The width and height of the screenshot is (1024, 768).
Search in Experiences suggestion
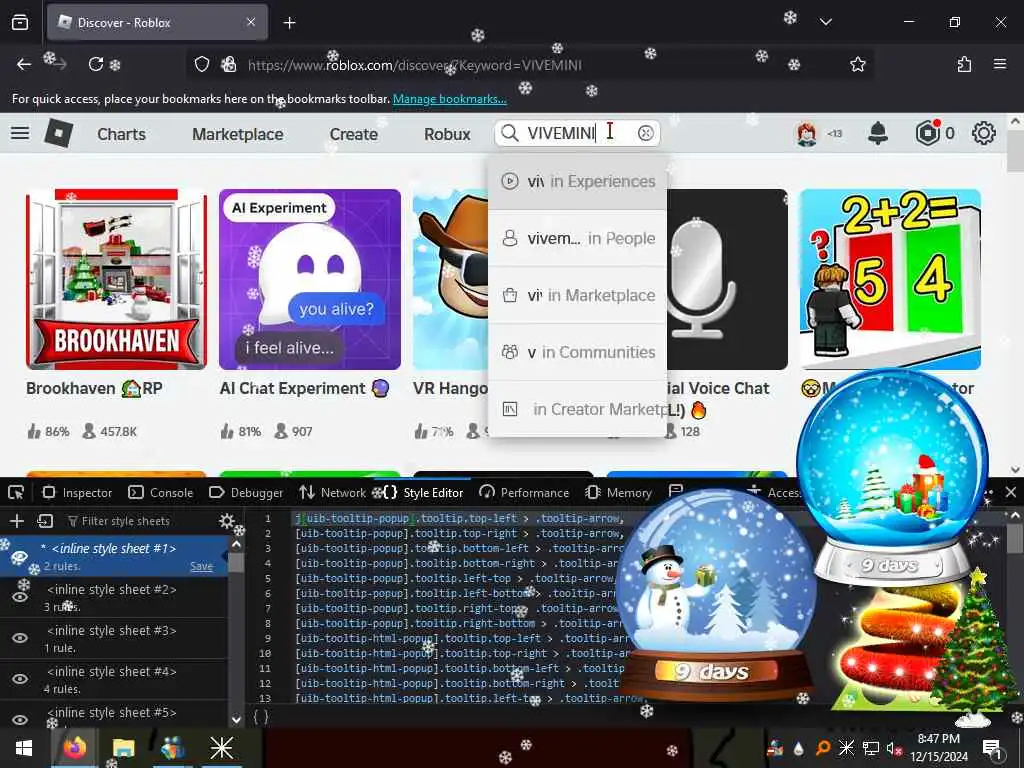[x=577, y=182]
